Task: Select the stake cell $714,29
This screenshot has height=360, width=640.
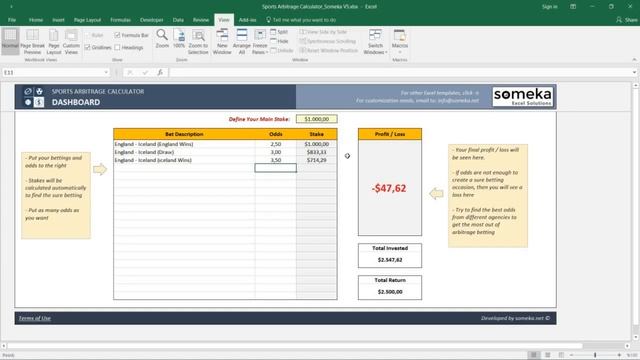Action: pyautogui.click(x=316, y=160)
